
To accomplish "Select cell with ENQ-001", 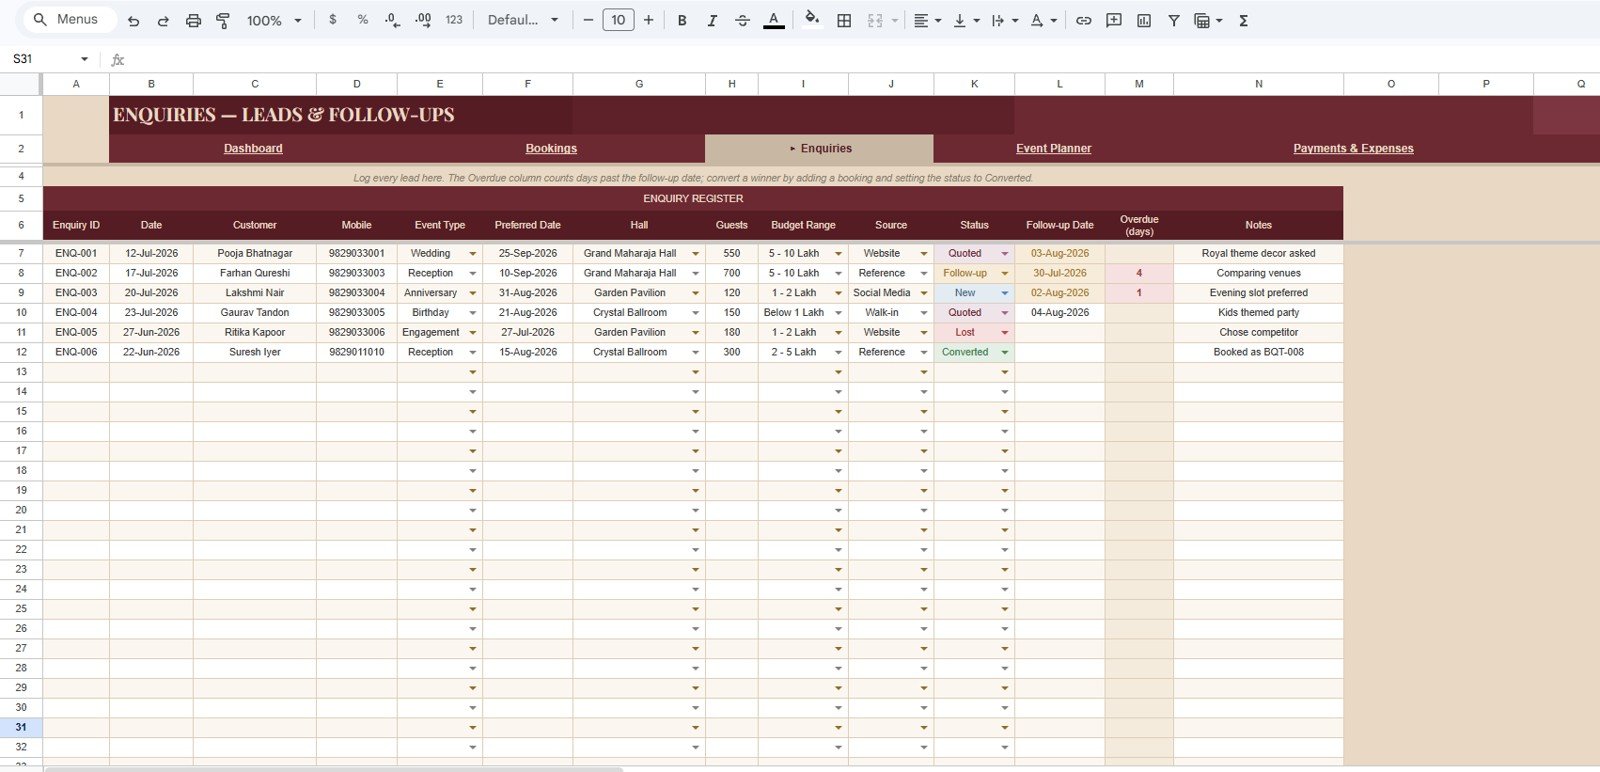I will [76, 253].
